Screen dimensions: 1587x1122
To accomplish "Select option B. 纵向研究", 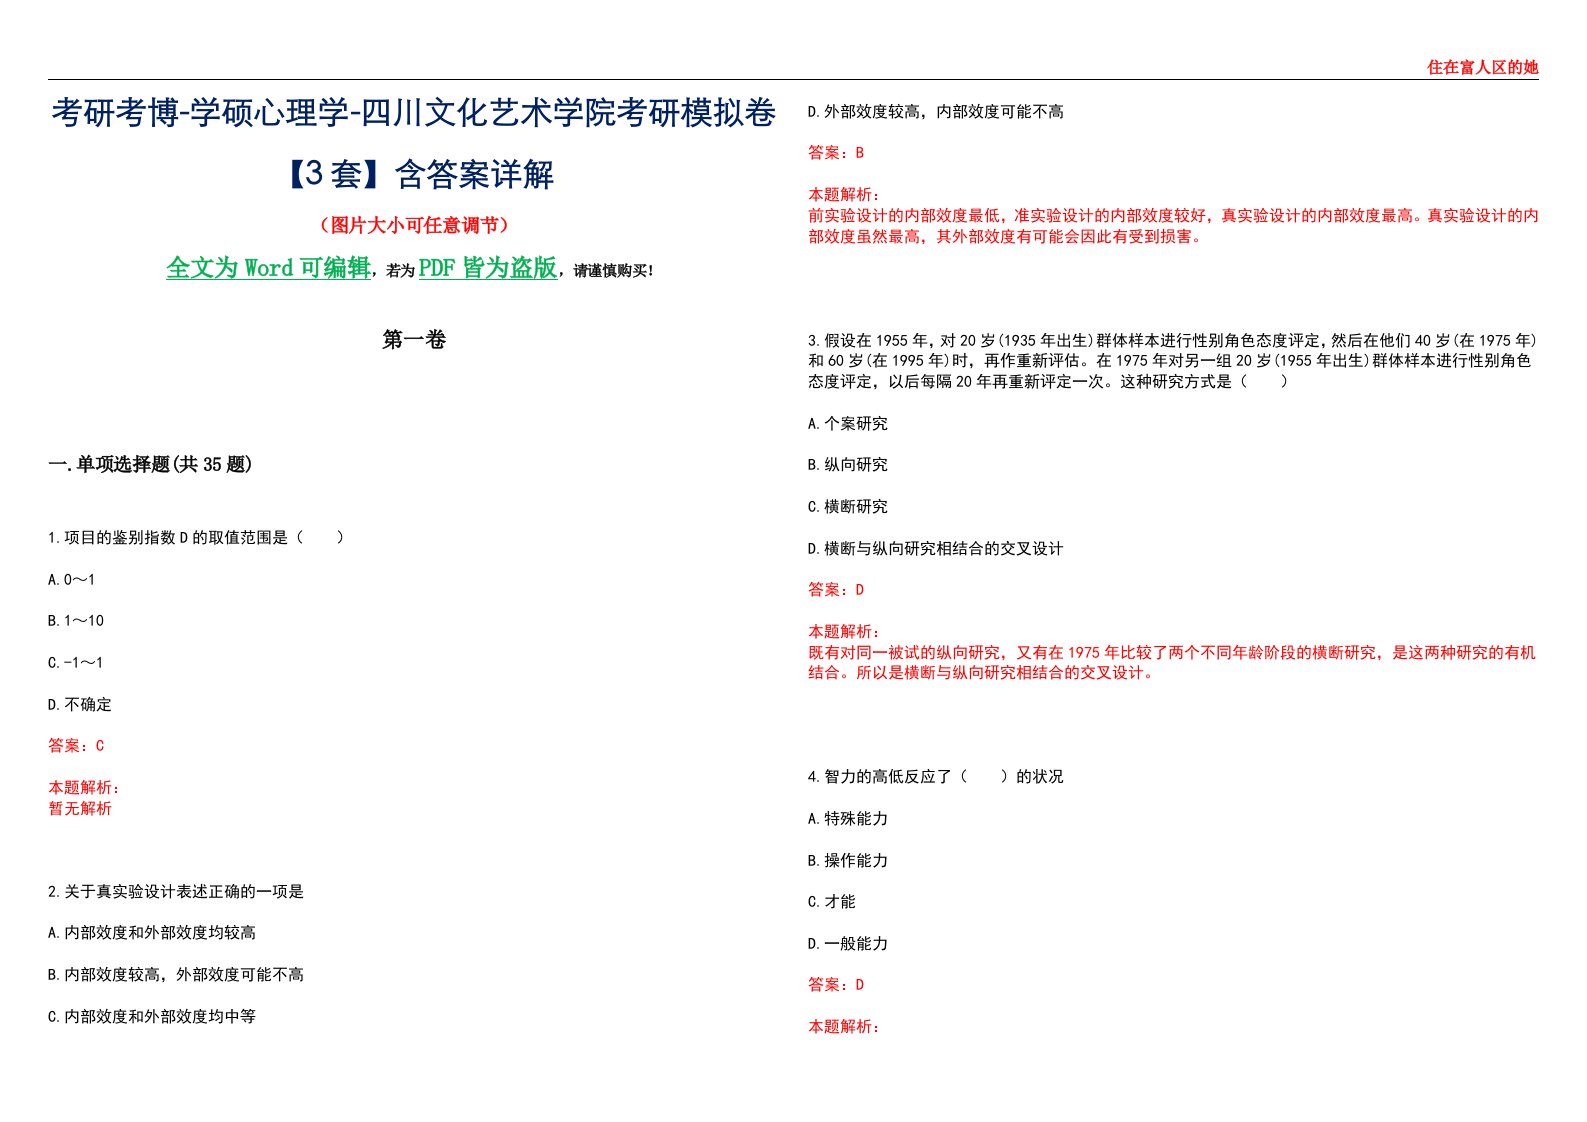I will pos(848,465).
